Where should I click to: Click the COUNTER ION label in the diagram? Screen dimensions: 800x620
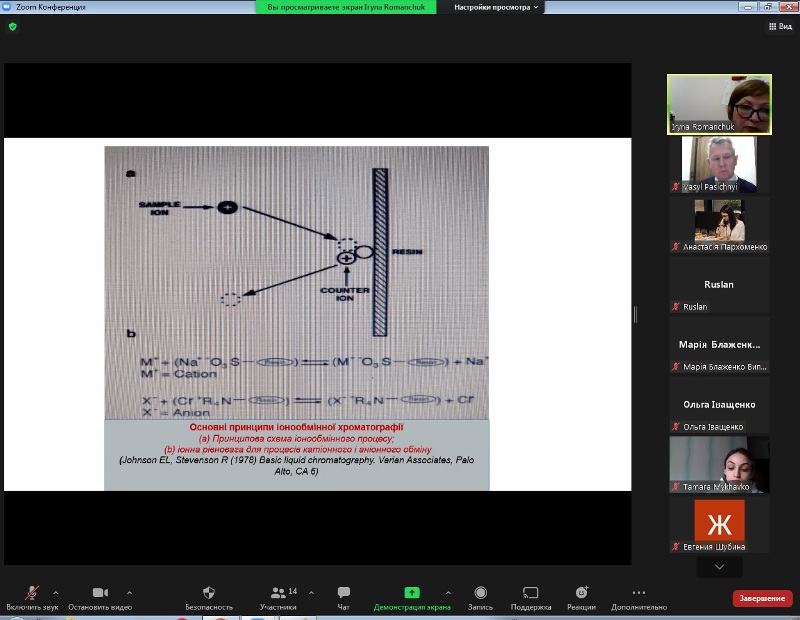coord(345,294)
